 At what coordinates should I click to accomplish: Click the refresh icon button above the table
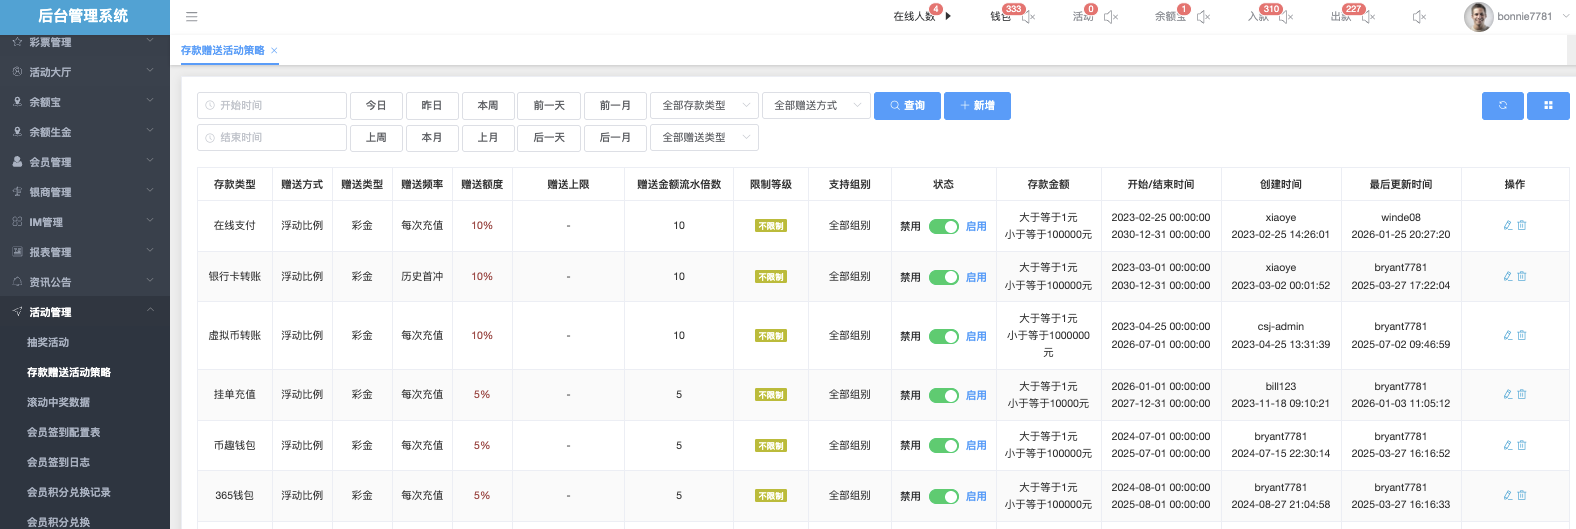point(1502,106)
